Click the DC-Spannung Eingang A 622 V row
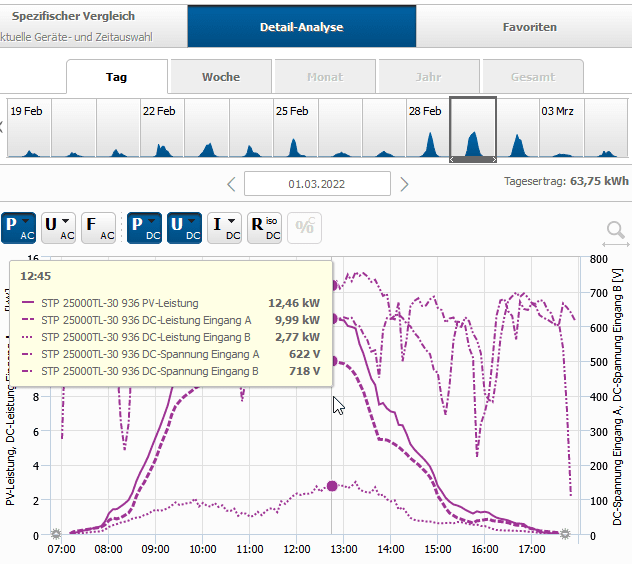This screenshot has width=632, height=564. (x=171, y=354)
